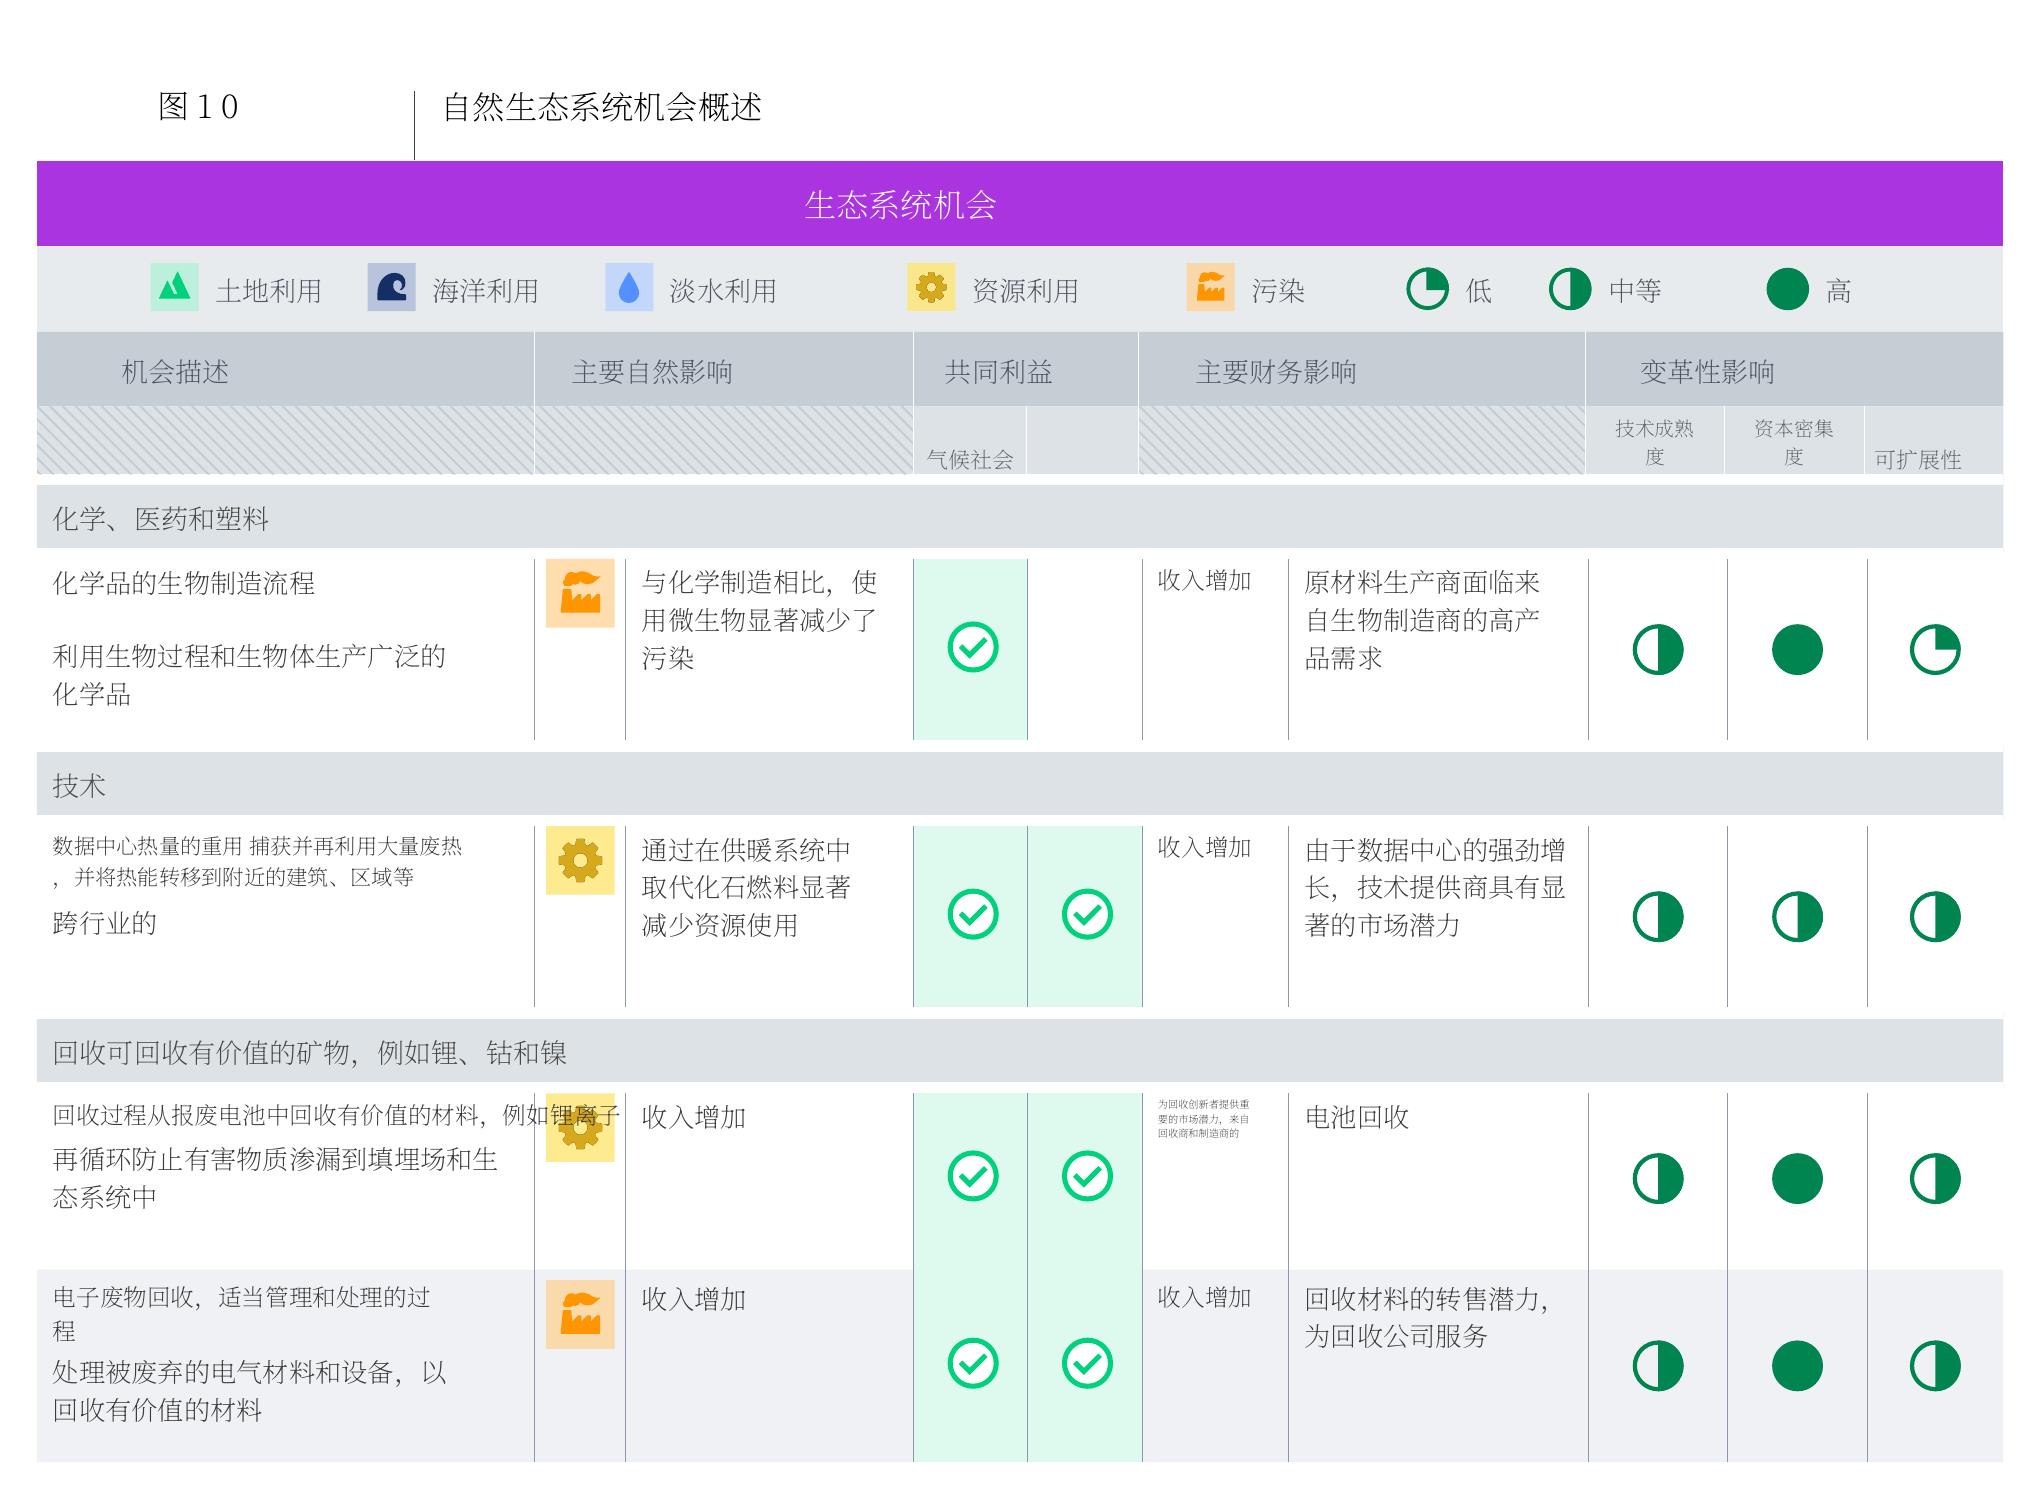
Task: Click the 污染 factory icon in legend
Action: pyautogui.click(x=1210, y=287)
